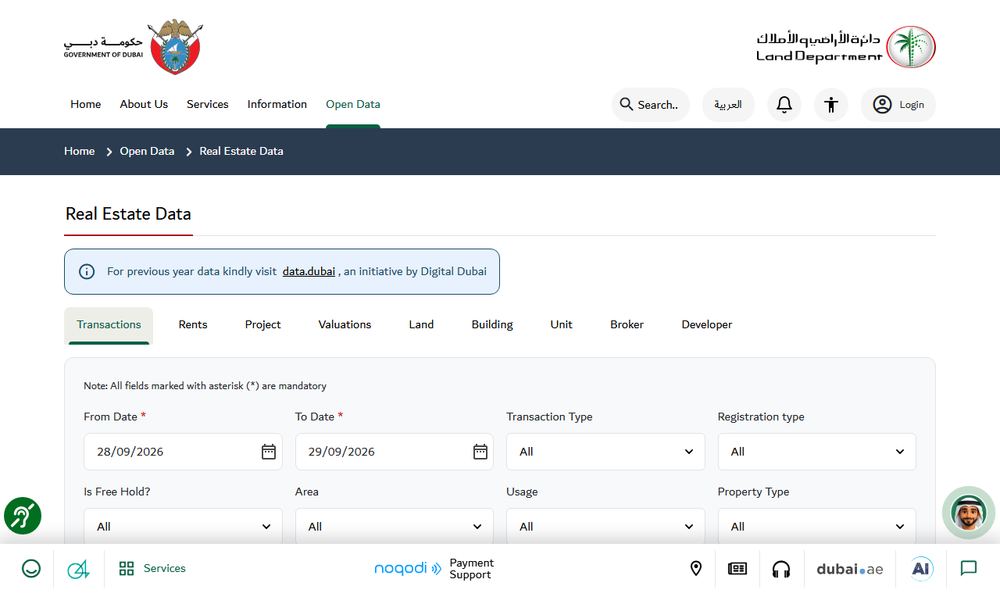Viewport: 1000px width, 594px height.
Task: Click the happiness smiley icon
Action: (x=31, y=568)
